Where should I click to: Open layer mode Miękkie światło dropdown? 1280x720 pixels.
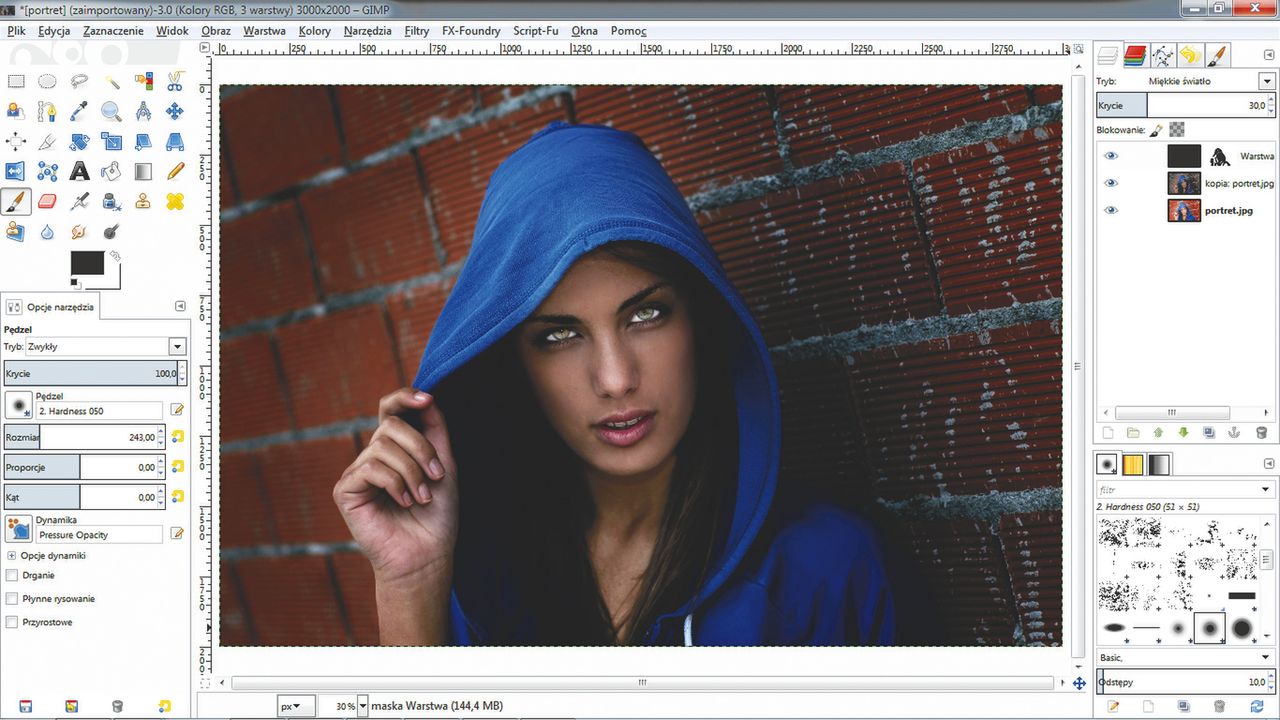point(1267,81)
